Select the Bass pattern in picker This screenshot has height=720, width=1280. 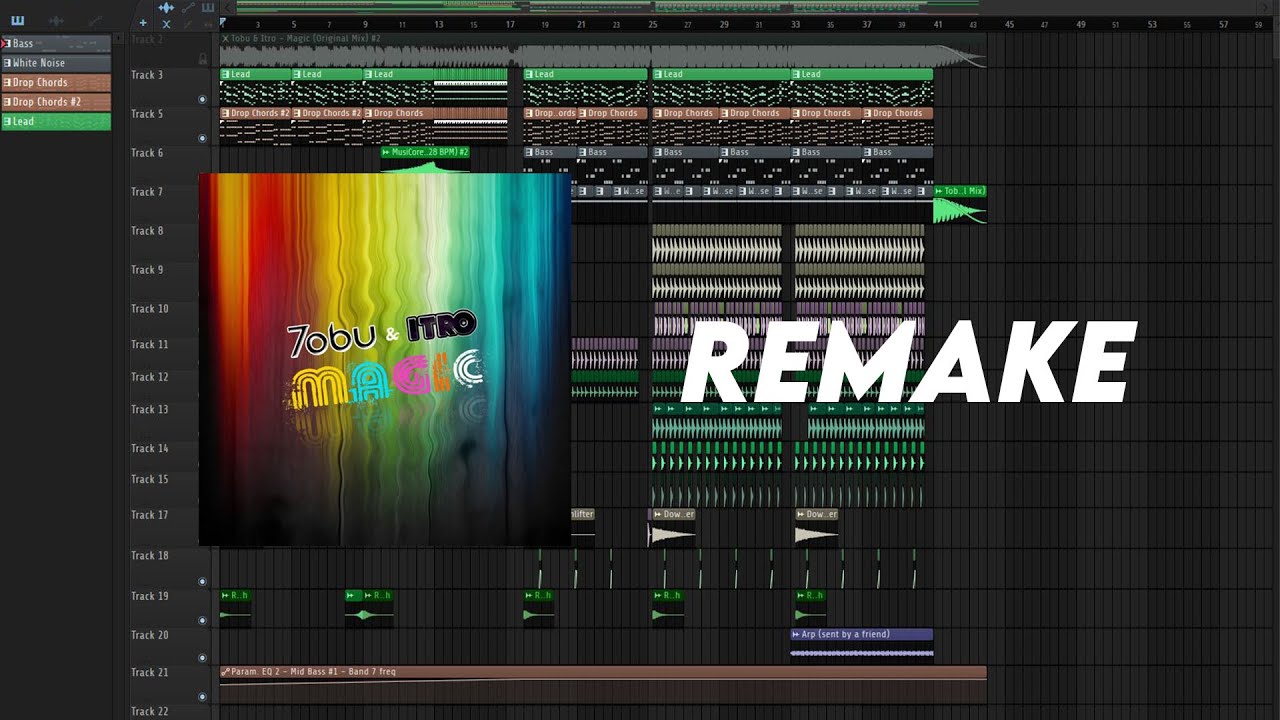pos(56,44)
